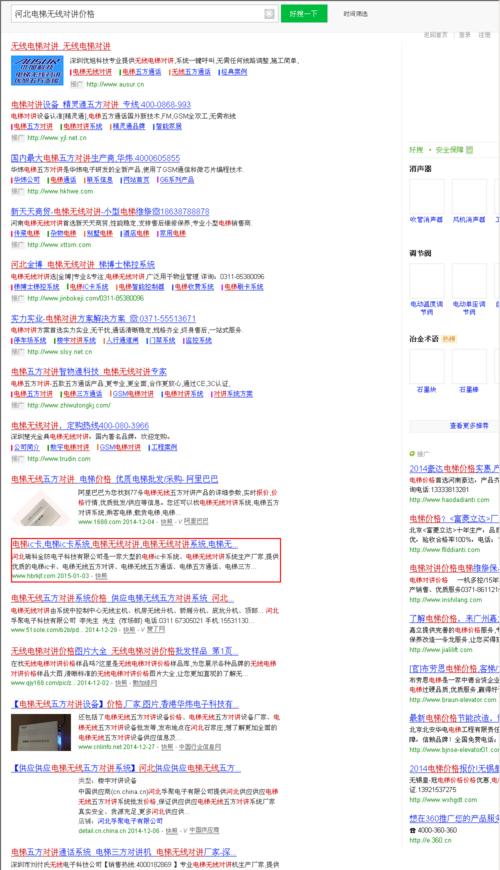Open 新天天商贸-电梯无线对讲 result title
The image size is (500, 870).
(x=110, y=211)
